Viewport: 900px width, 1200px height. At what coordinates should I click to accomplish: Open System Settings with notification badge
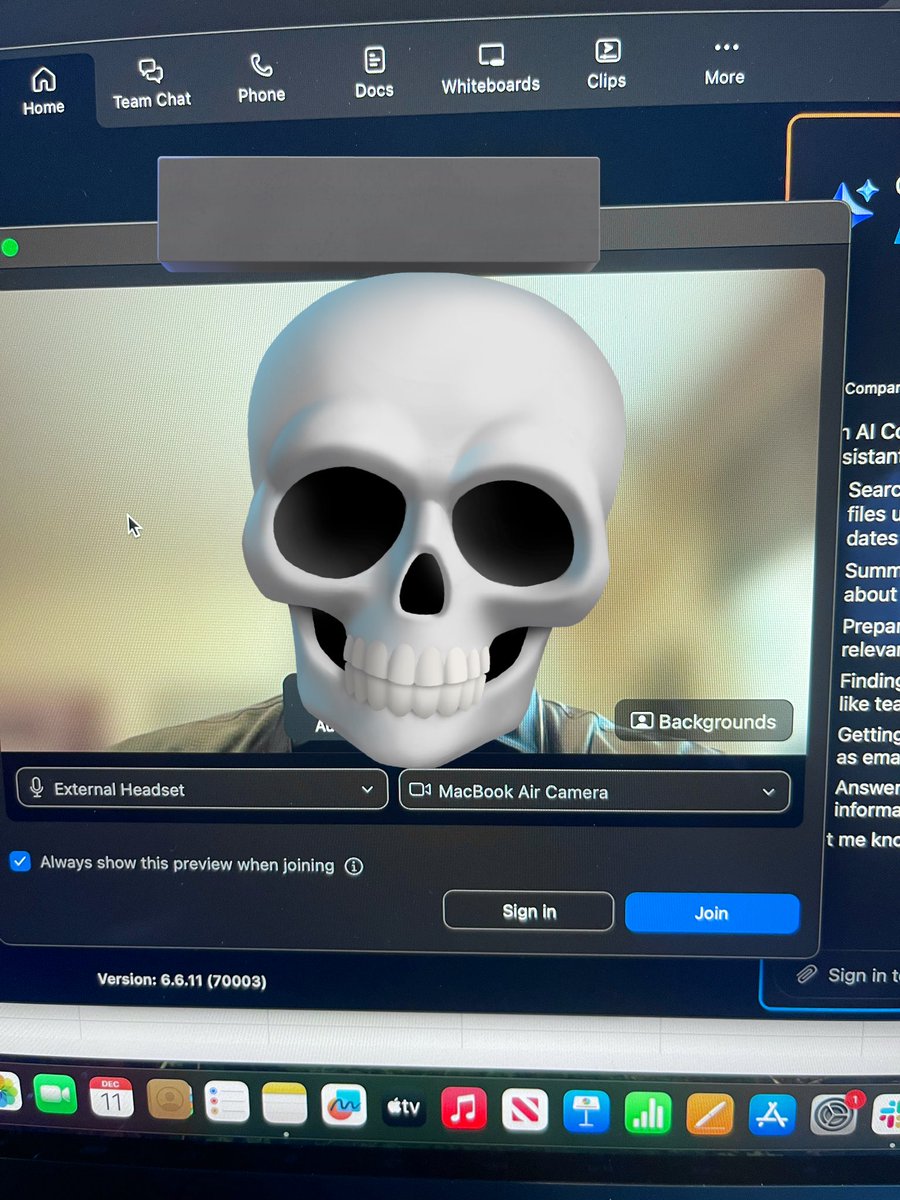[834, 1114]
